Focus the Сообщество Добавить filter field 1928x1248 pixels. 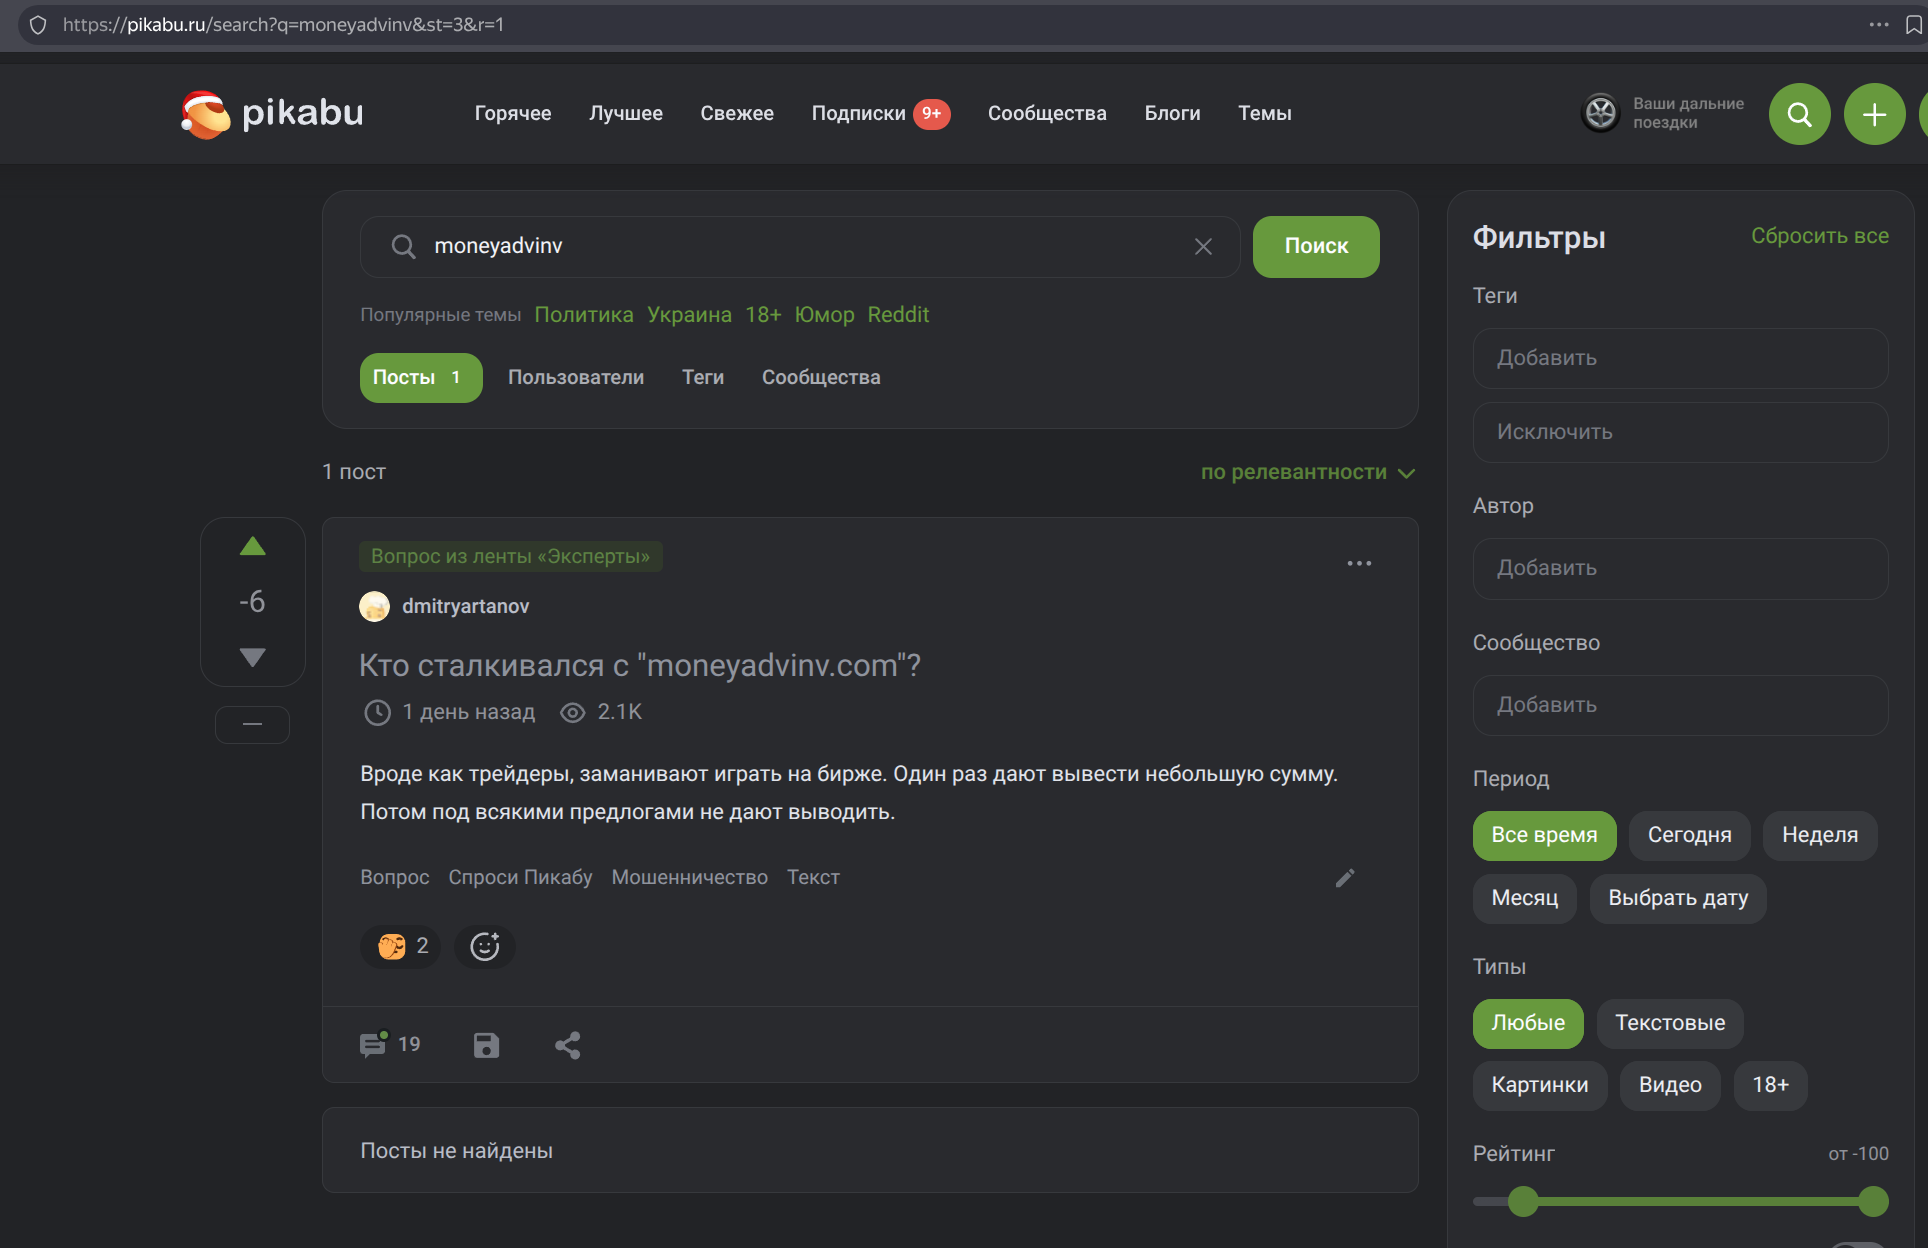1680,705
